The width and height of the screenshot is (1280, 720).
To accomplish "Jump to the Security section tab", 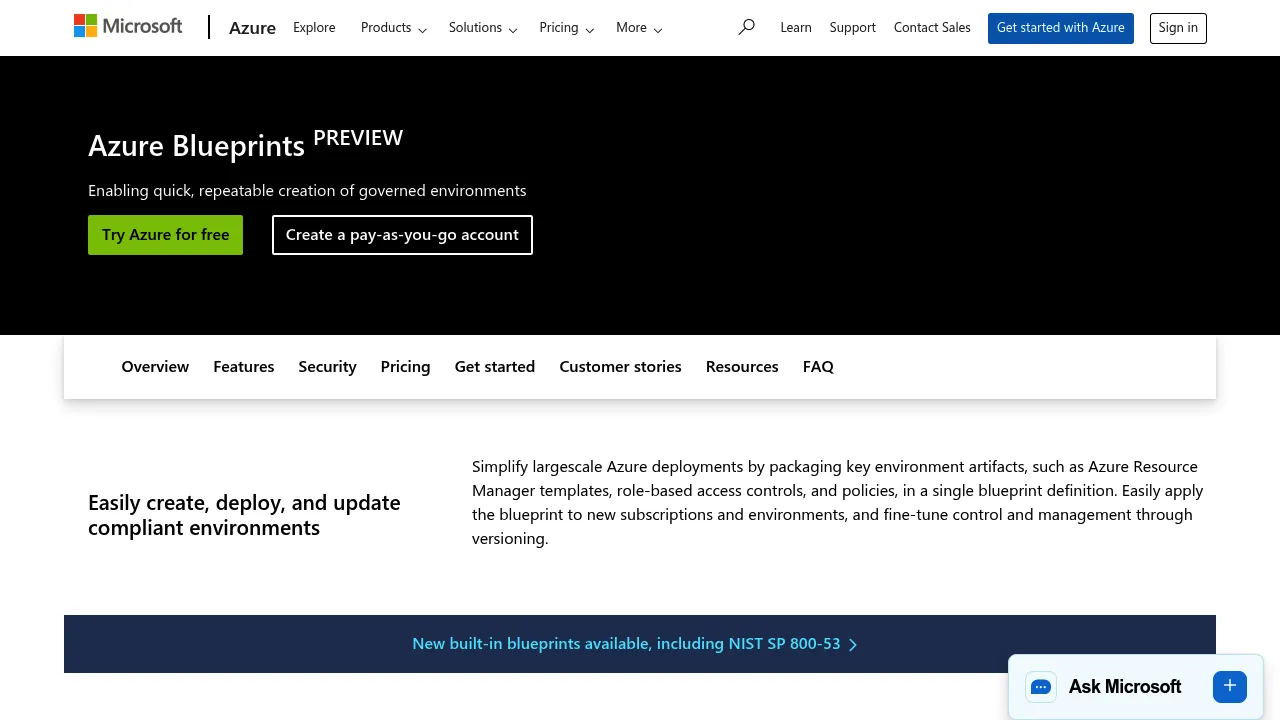I will [x=327, y=367].
